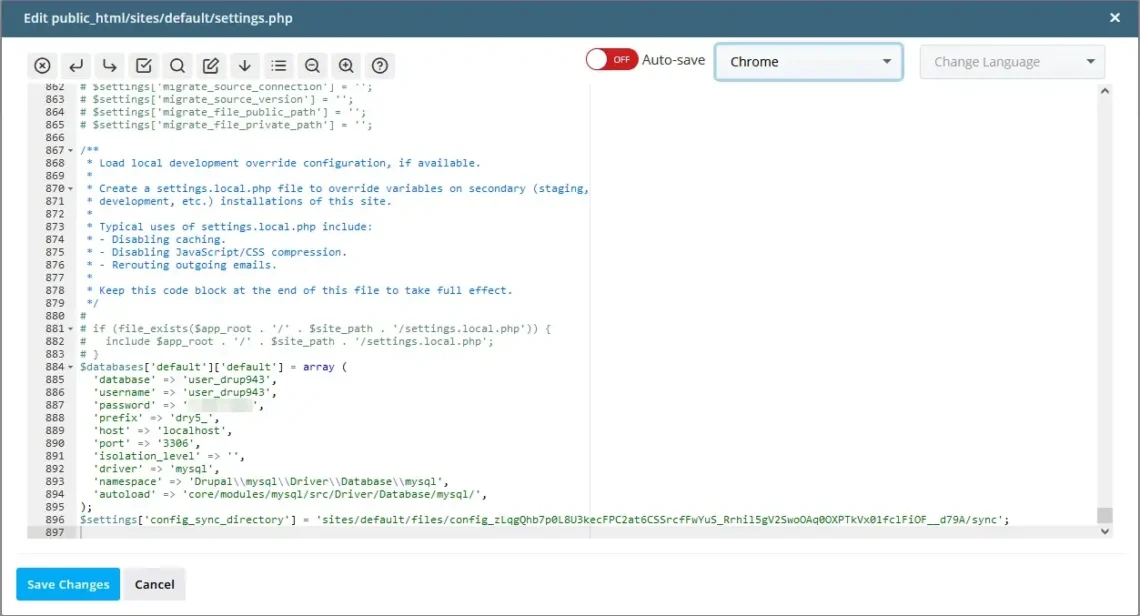Open the editor help via question mark icon
The width and height of the screenshot is (1140, 616).
tap(379, 65)
